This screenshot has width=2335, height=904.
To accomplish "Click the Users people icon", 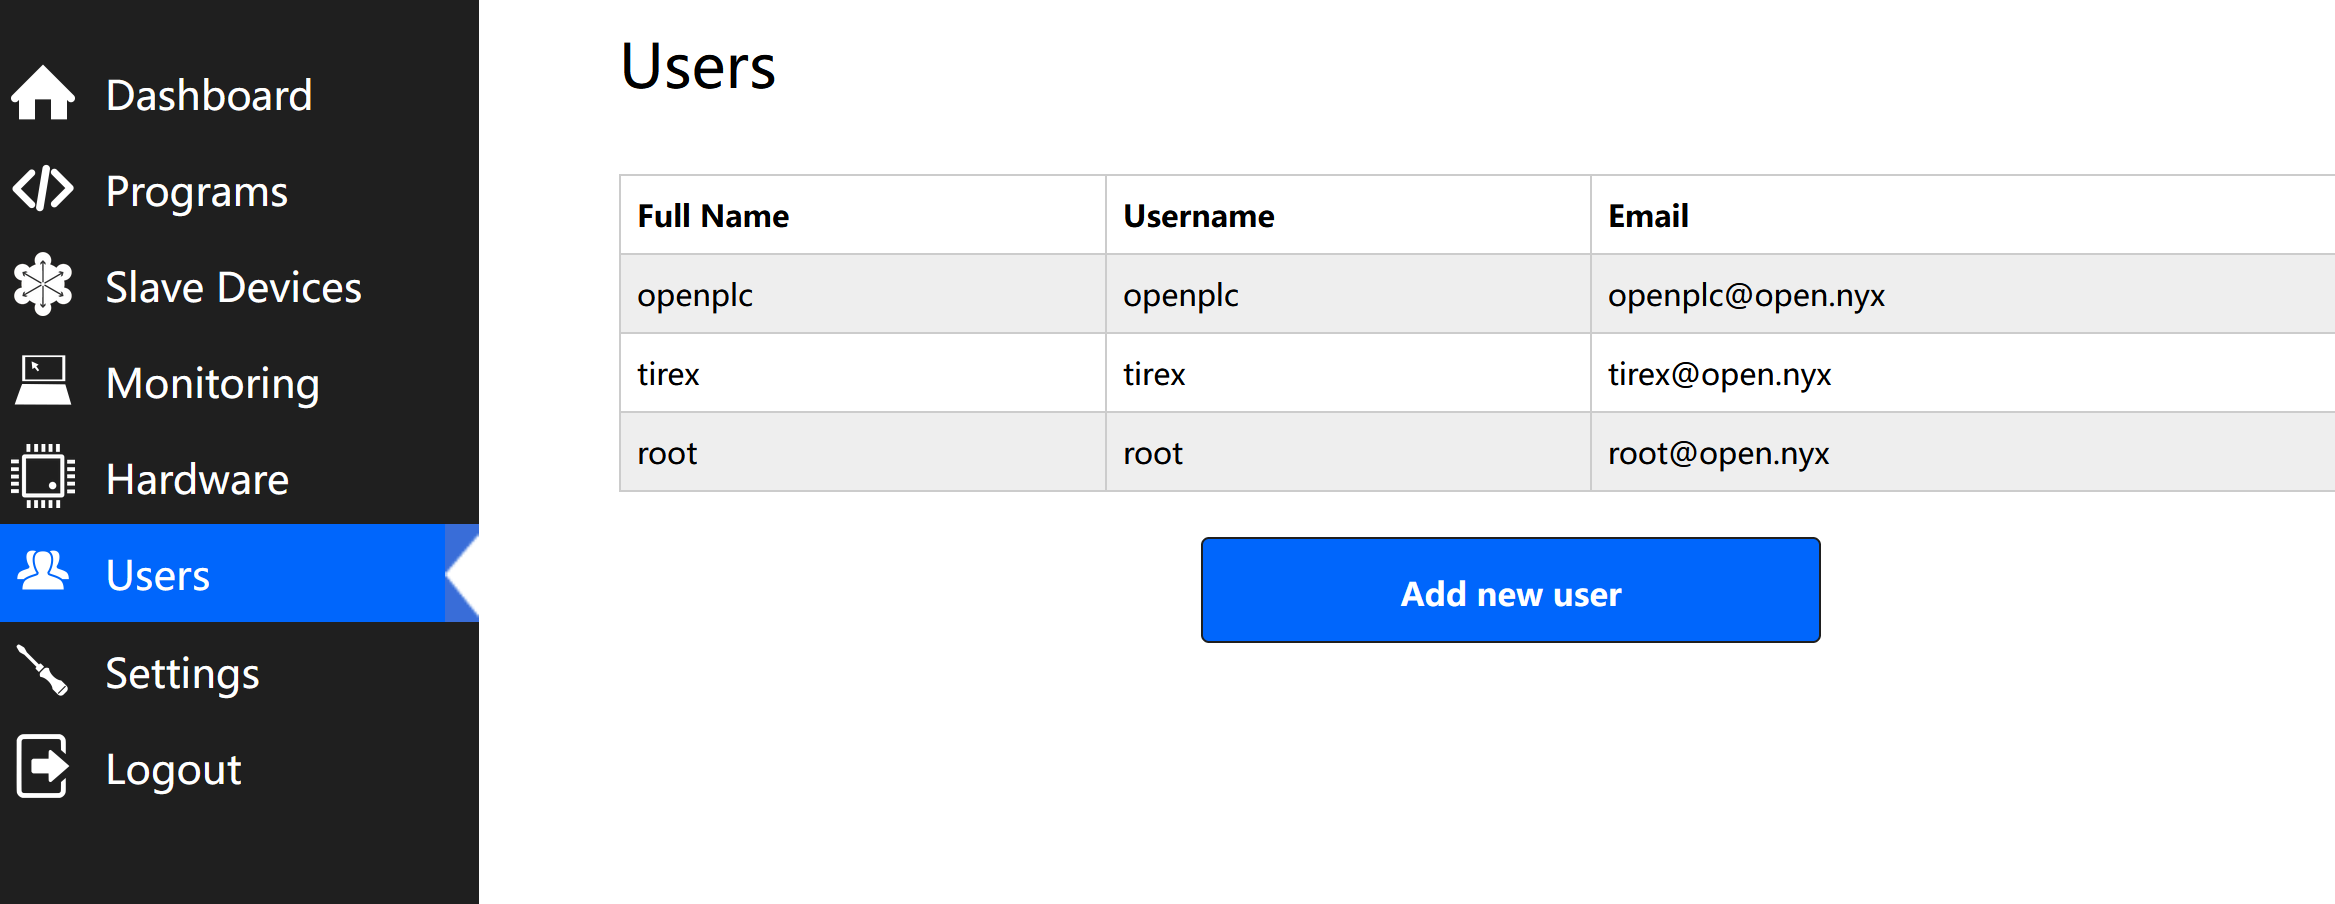I will point(43,572).
